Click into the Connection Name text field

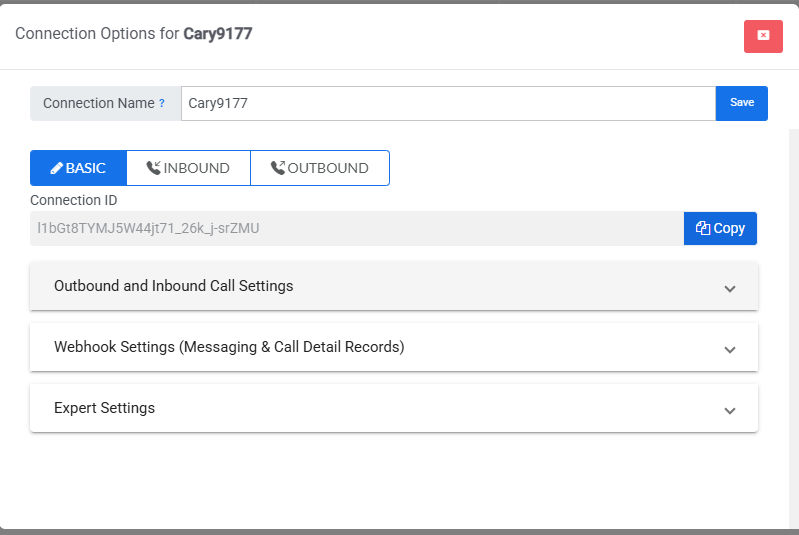pos(447,103)
